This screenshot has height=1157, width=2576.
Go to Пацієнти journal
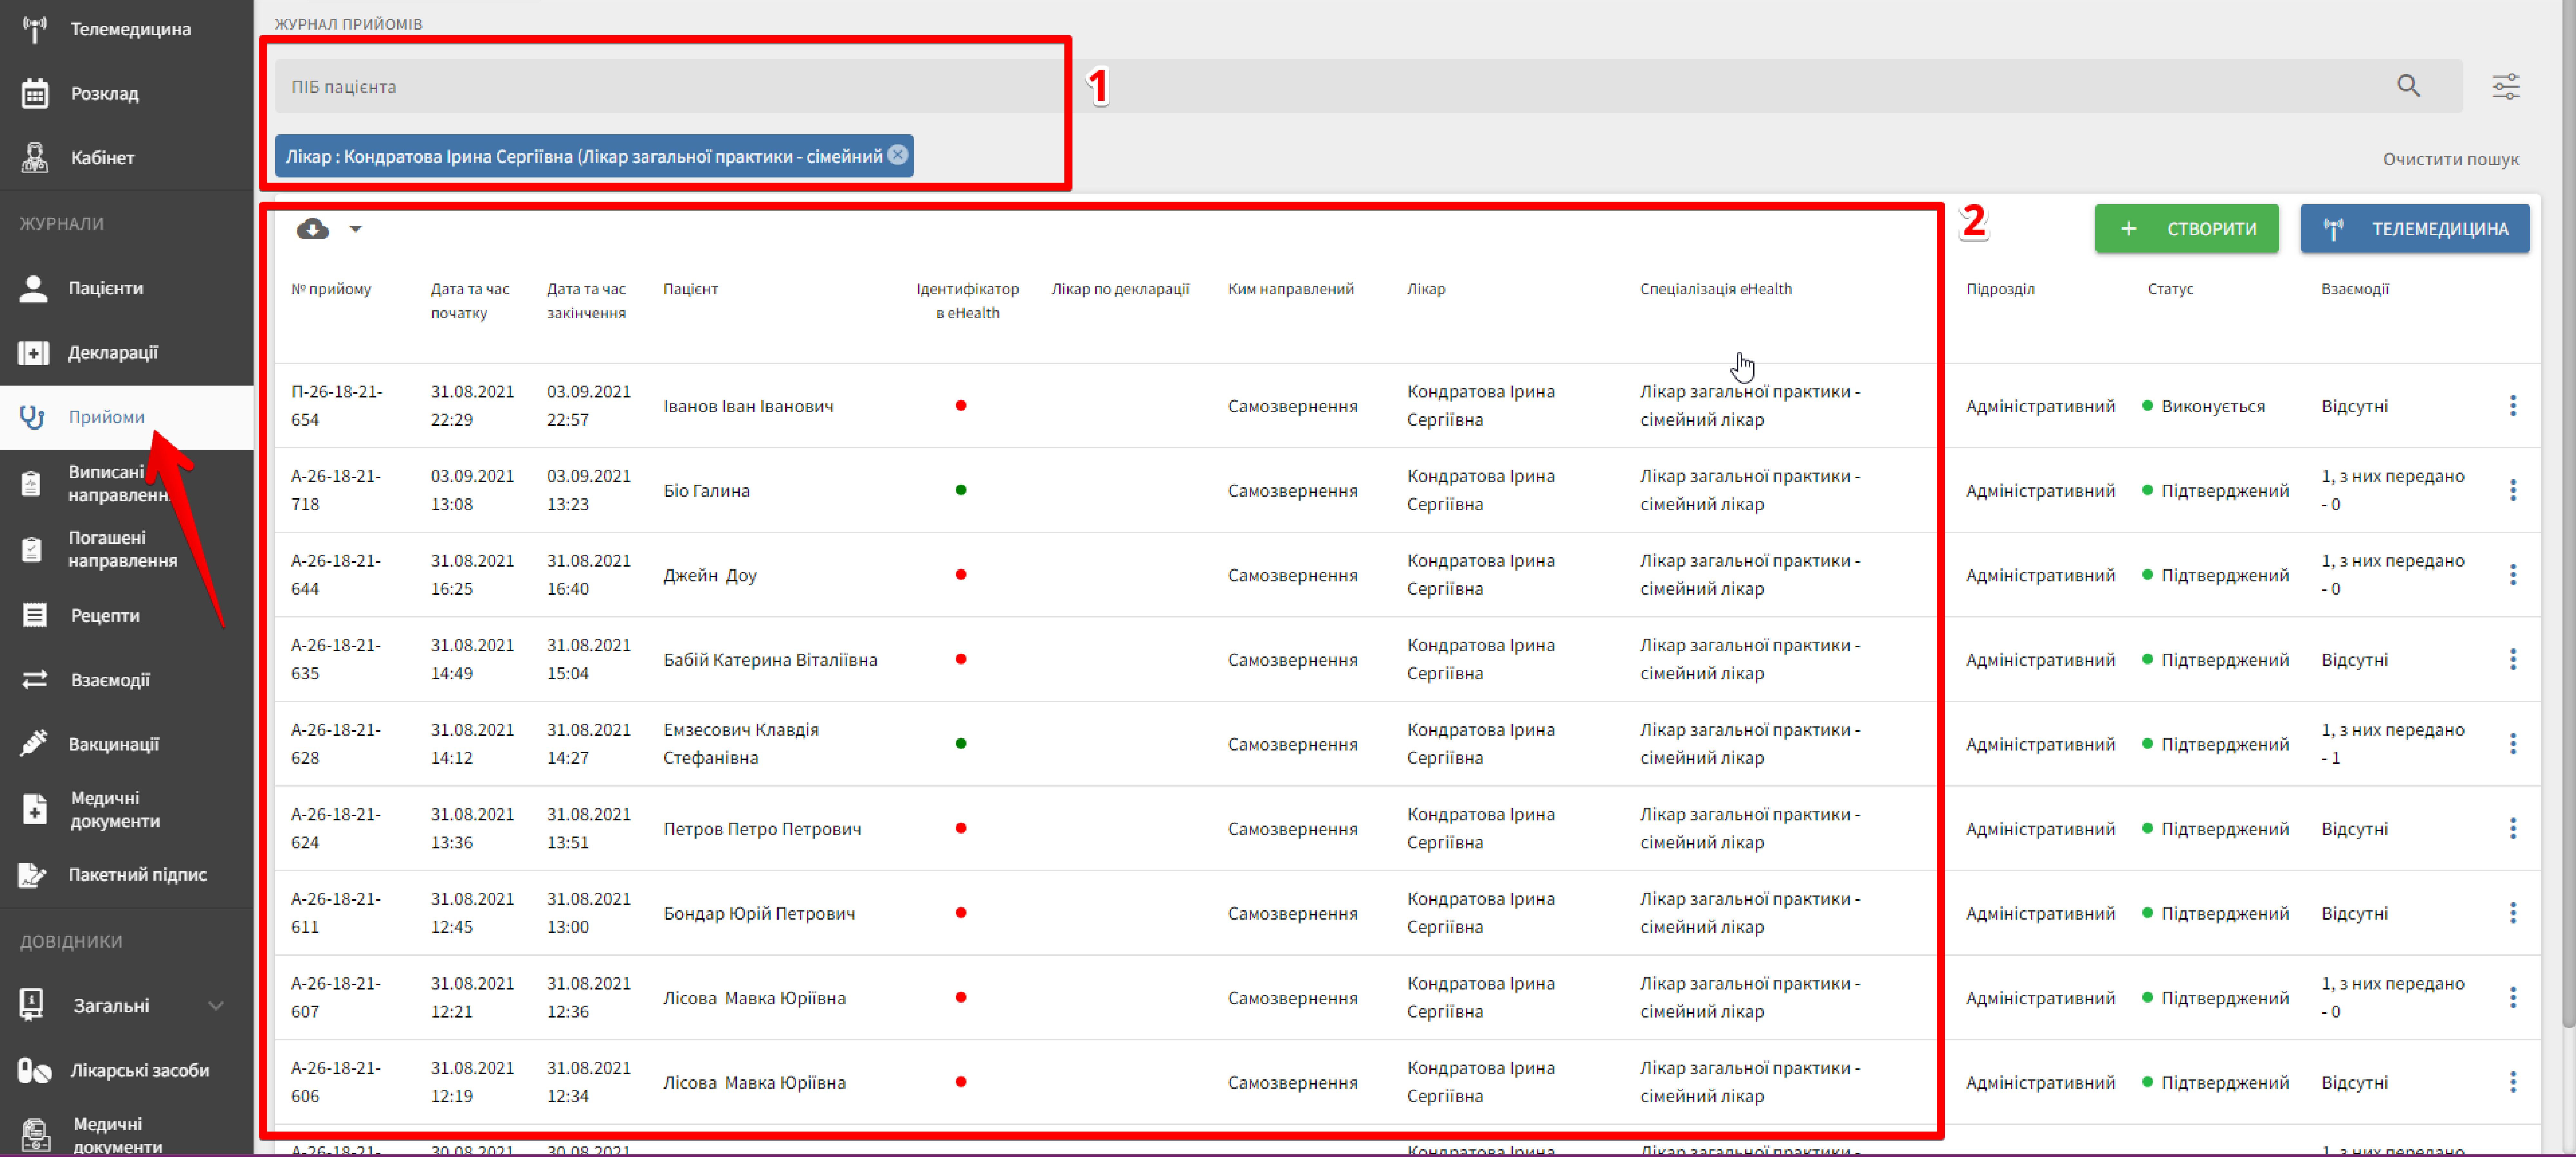tap(105, 288)
